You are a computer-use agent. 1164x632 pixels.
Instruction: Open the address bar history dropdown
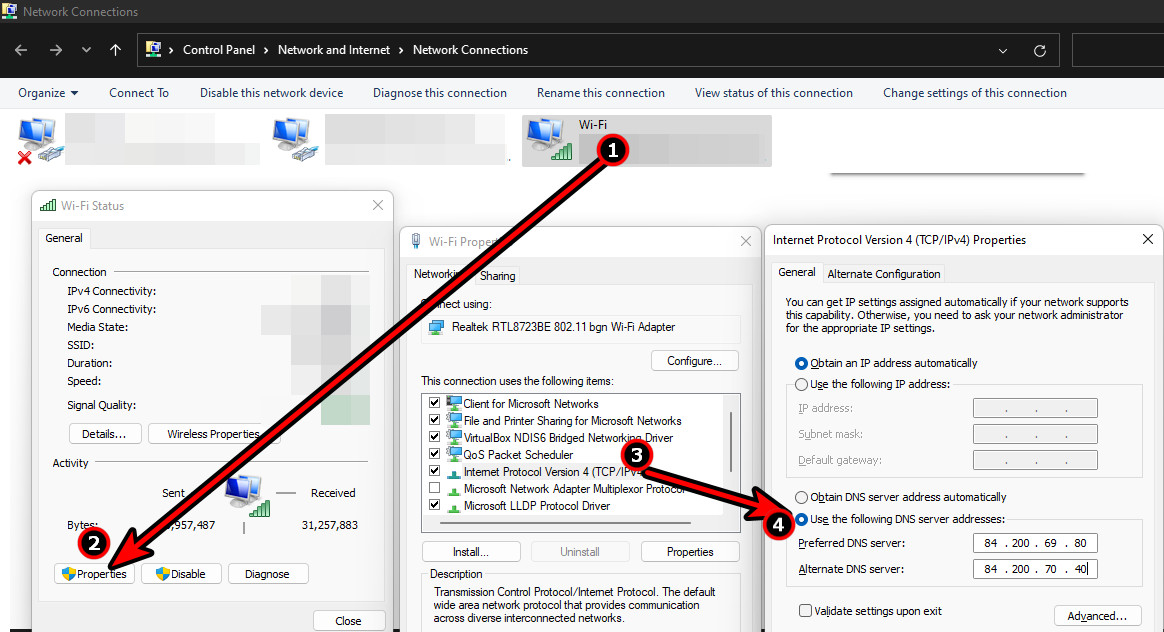pyautogui.click(x=1003, y=49)
